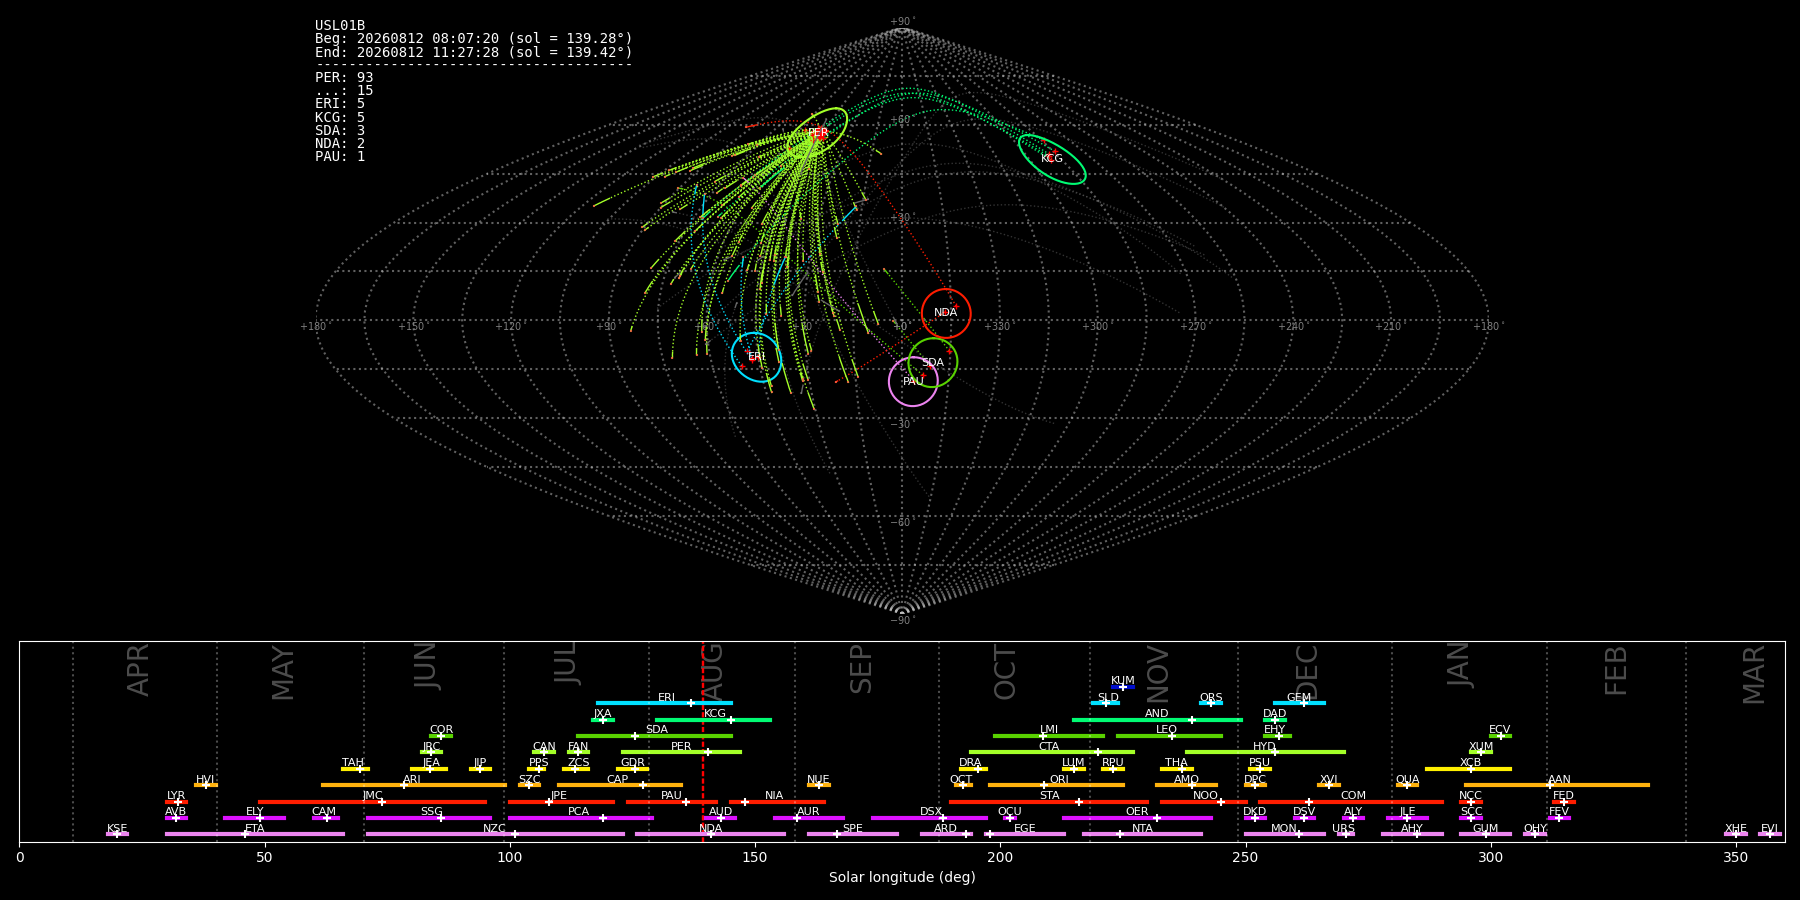This screenshot has height=900, width=1800.
Task: Click the LEO activity bar in the timeline
Action: pyautogui.click(x=1169, y=736)
